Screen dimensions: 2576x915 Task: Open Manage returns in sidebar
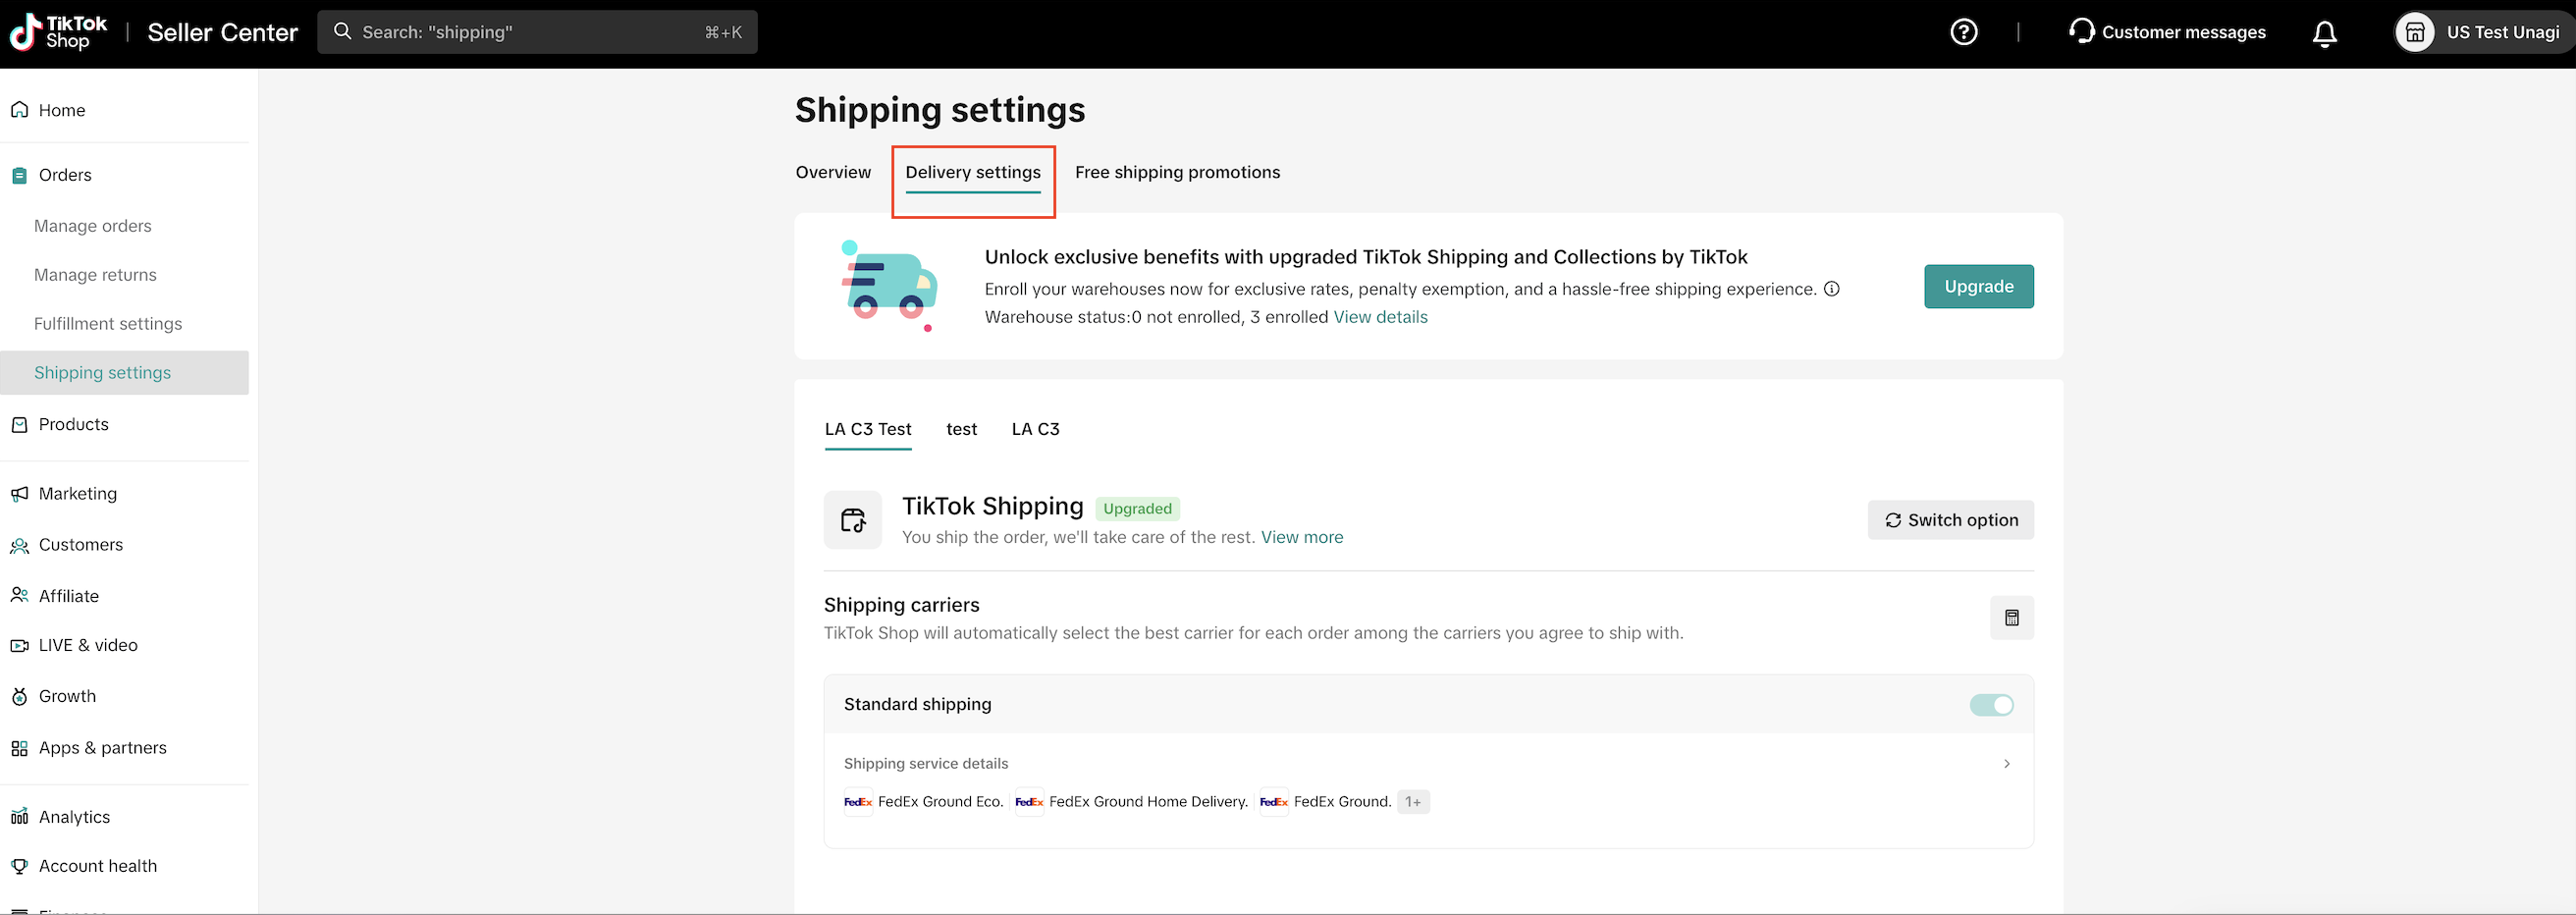95,275
